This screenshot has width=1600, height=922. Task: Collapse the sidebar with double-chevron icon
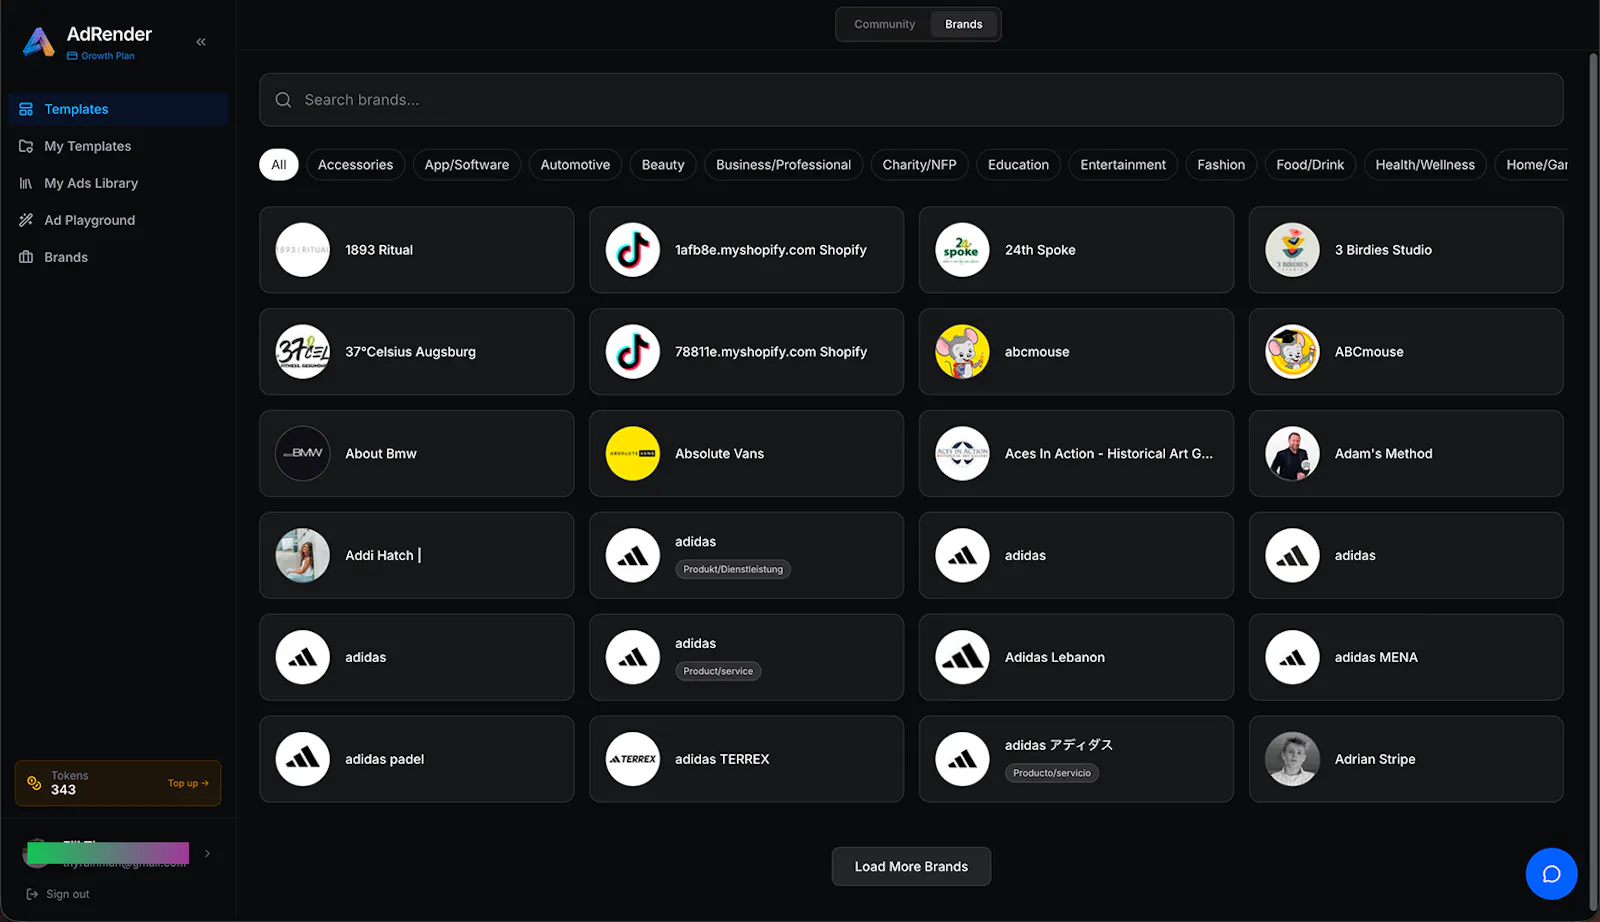click(201, 42)
